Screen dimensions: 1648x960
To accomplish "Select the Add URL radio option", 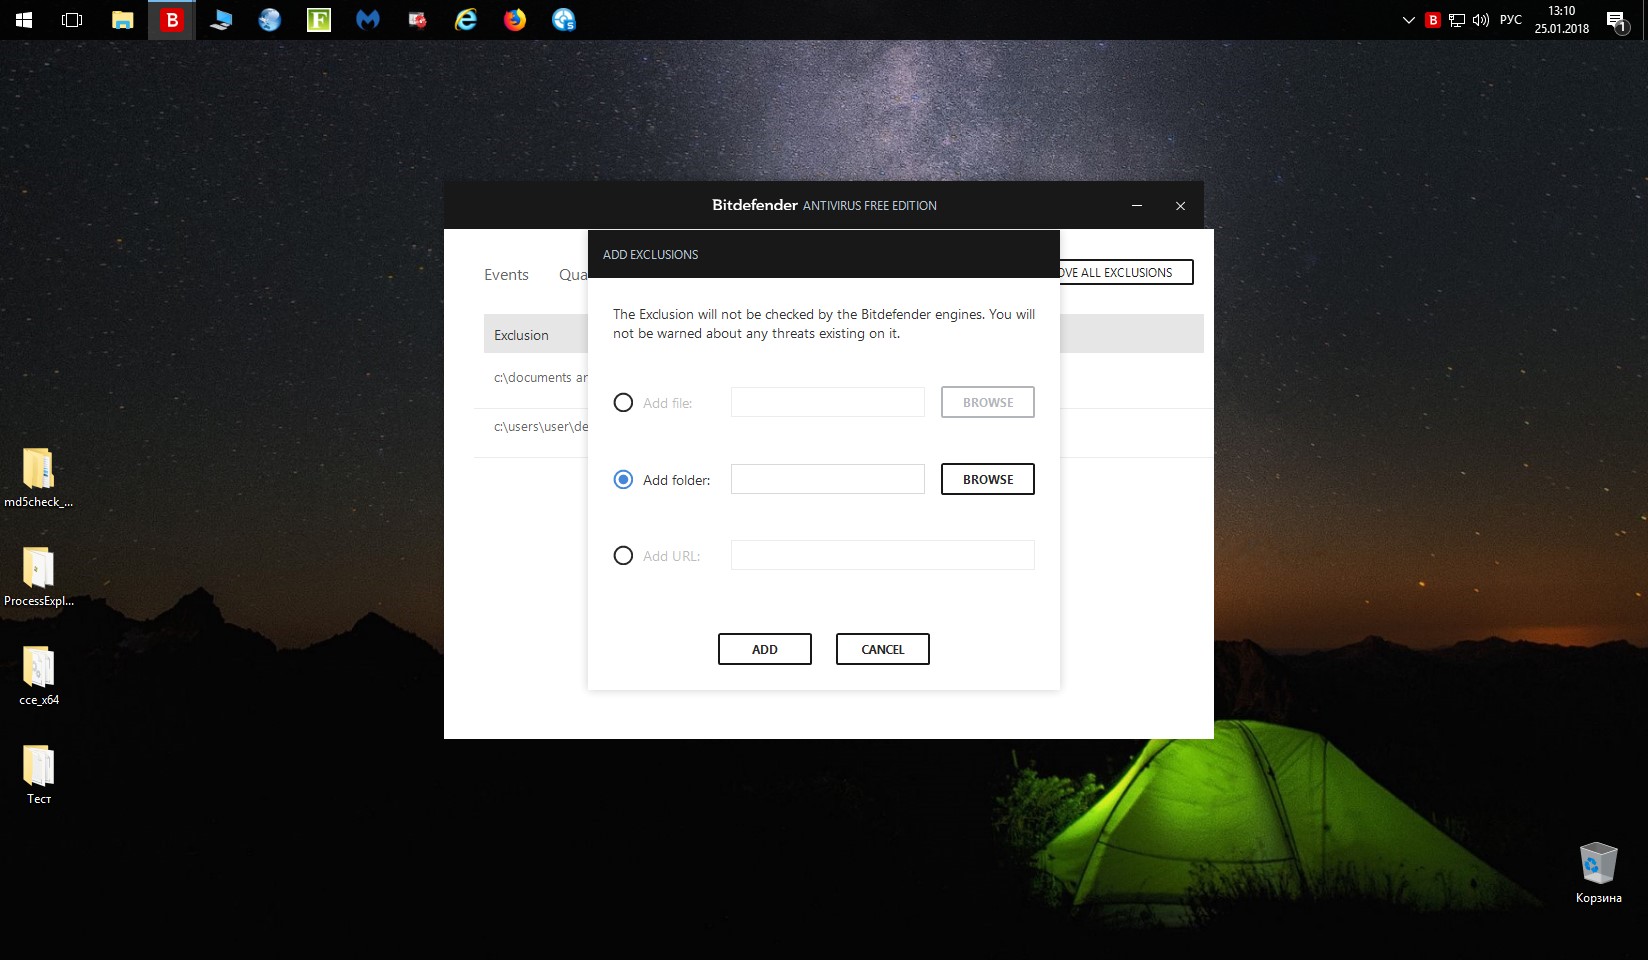I will pyautogui.click(x=623, y=556).
